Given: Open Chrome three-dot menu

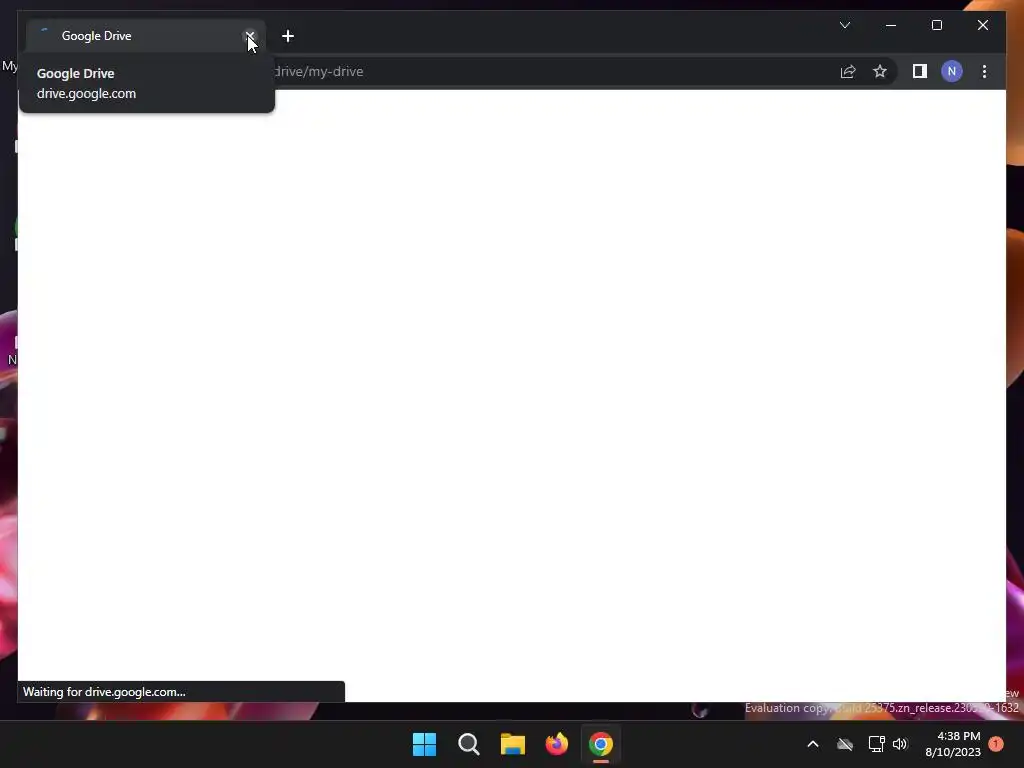Looking at the screenshot, I should pos(984,71).
